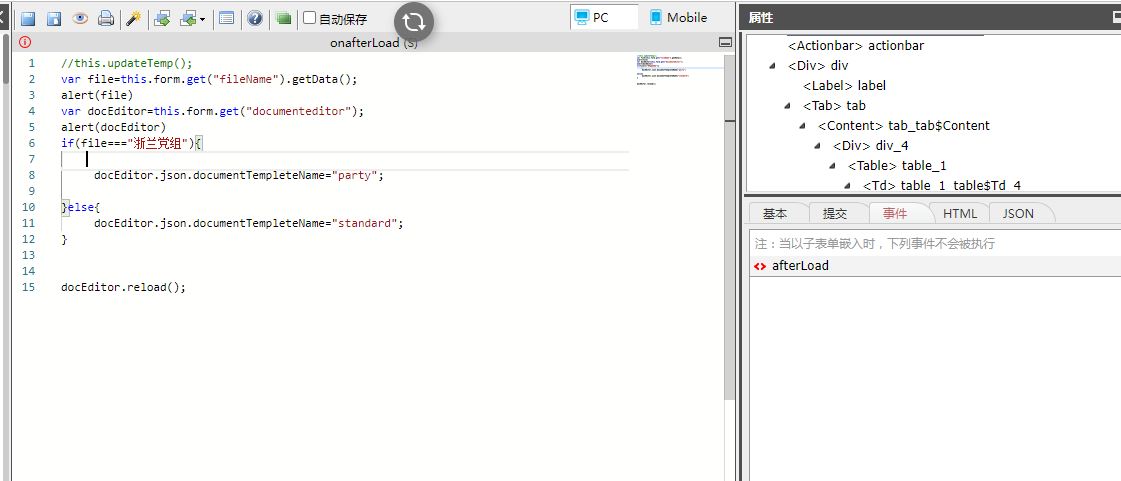The image size is (1121, 481).
Task: Select <Label> label in the tree
Action: pyautogui.click(x=844, y=86)
